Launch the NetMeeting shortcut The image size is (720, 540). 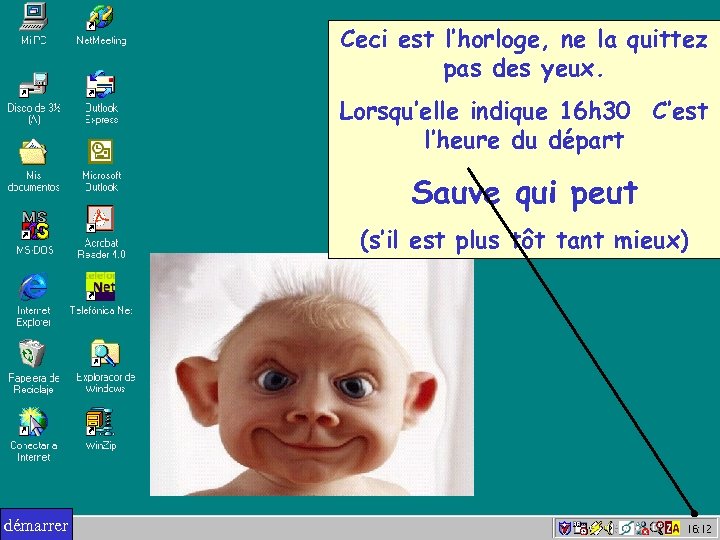coord(101,25)
